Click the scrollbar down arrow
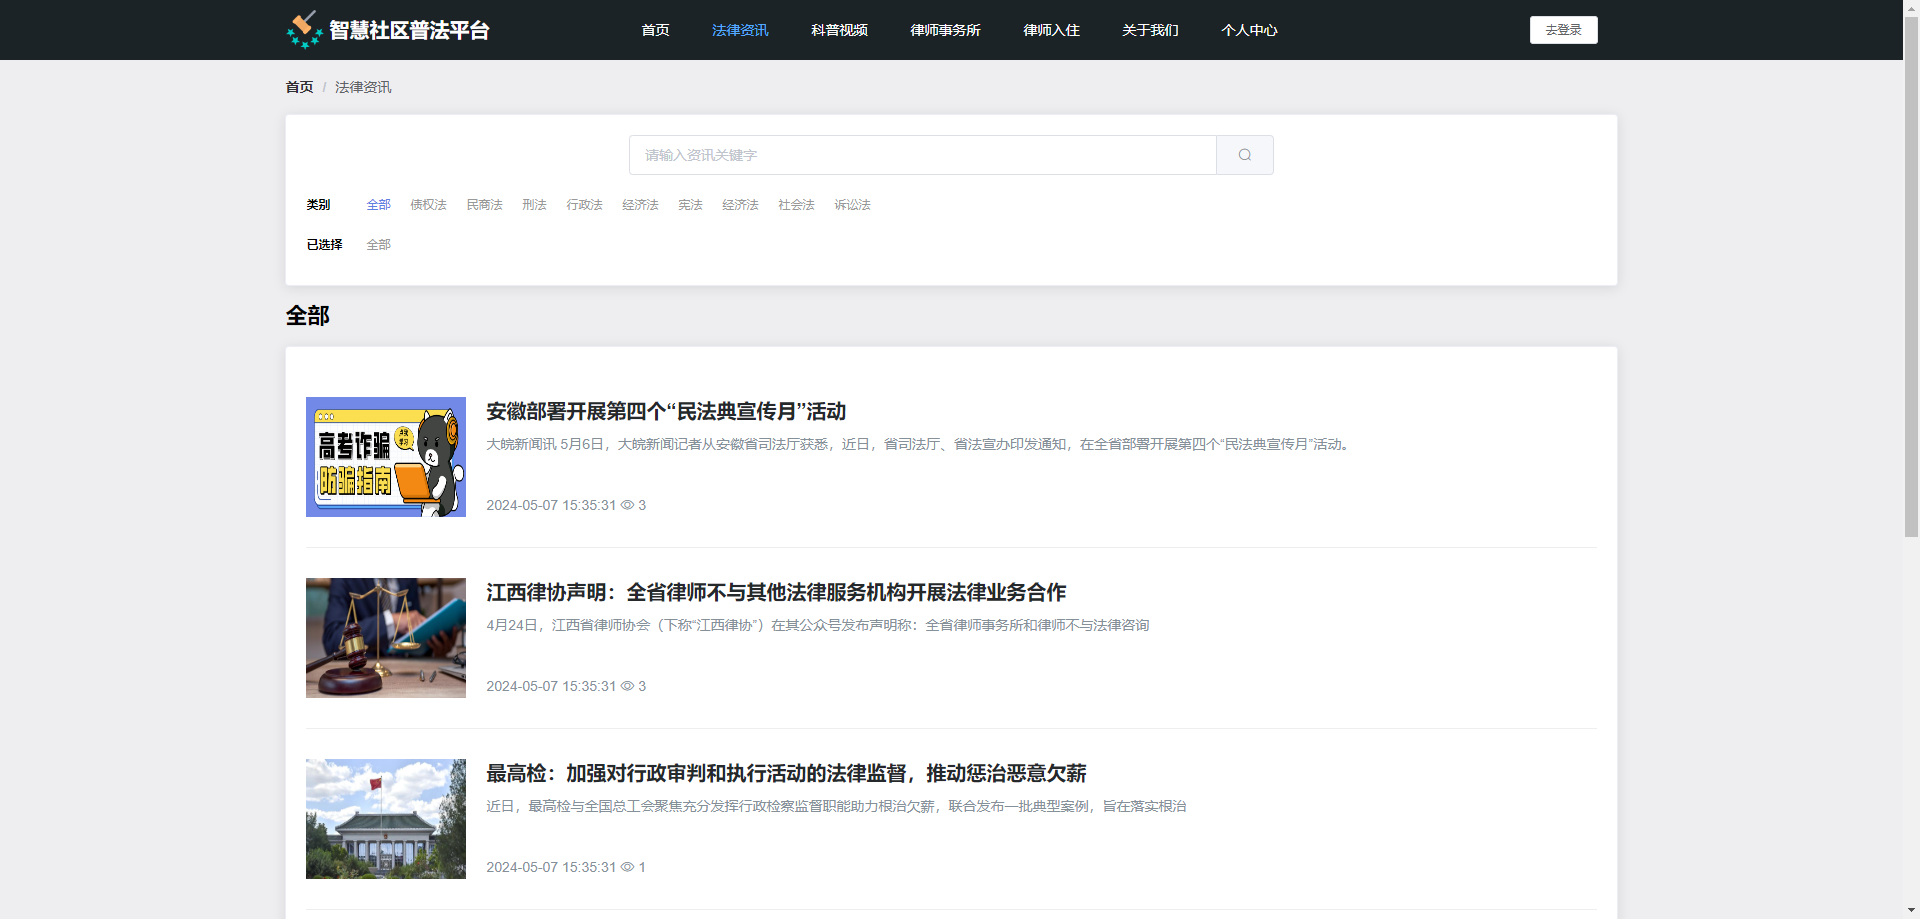Viewport: 1920px width, 919px height. [1911, 911]
